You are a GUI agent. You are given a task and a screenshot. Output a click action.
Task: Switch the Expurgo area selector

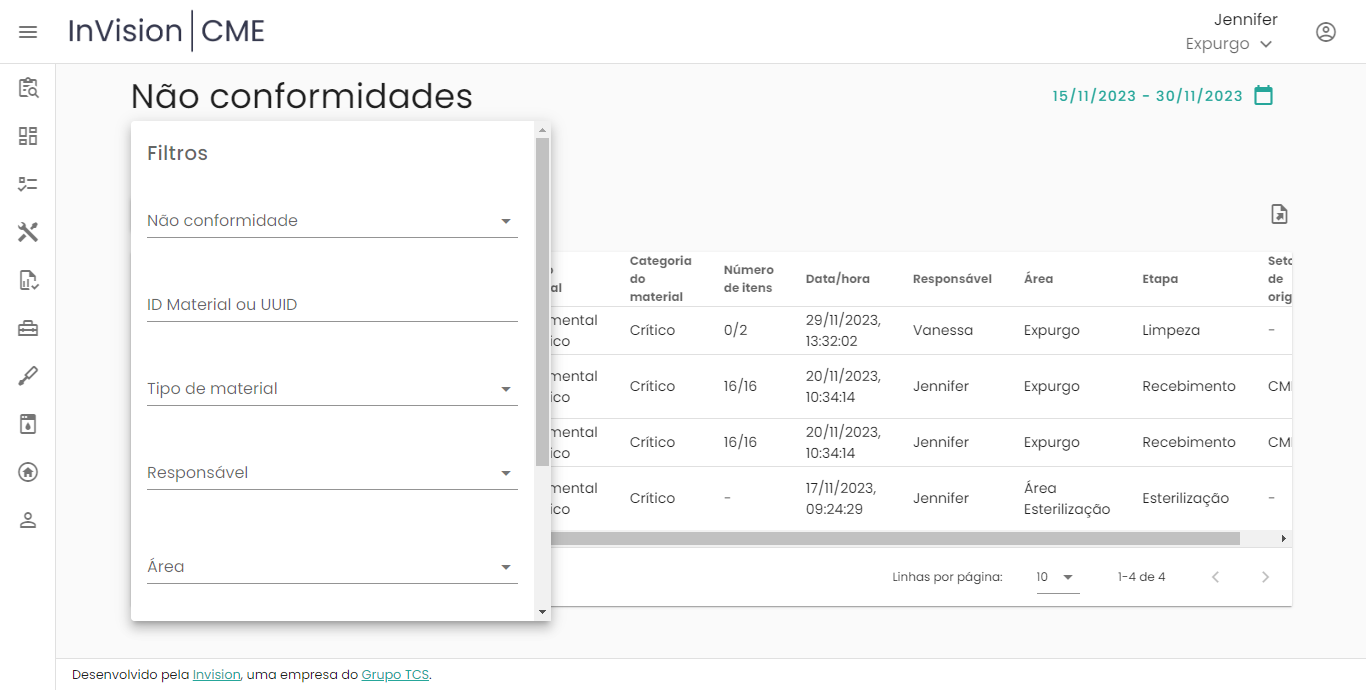click(x=1229, y=44)
